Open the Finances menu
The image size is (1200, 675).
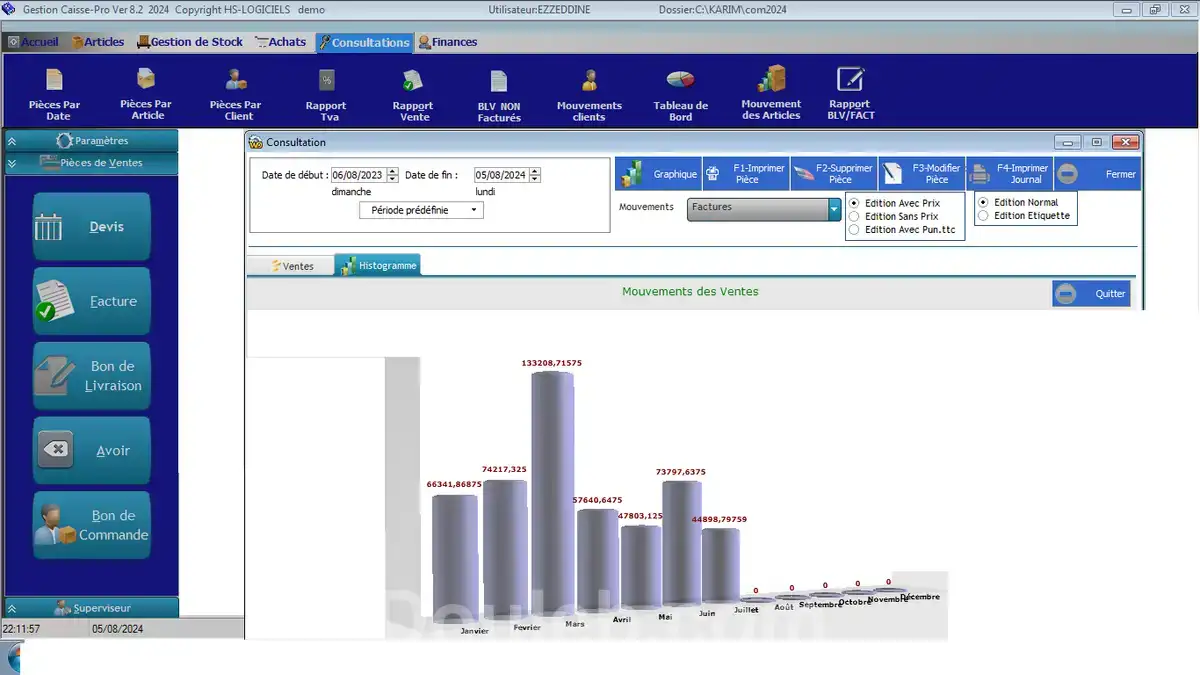(x=450, y=42)
